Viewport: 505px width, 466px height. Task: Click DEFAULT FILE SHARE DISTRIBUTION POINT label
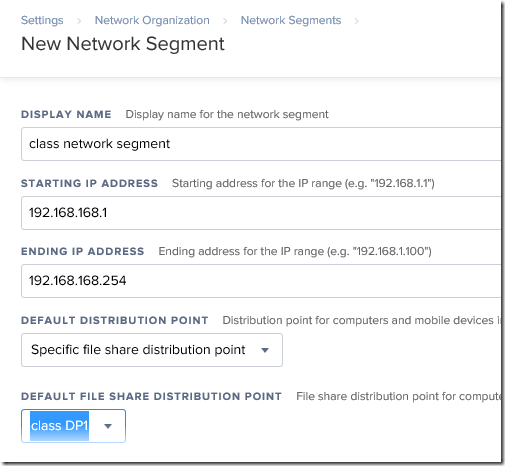pos(151,396)
